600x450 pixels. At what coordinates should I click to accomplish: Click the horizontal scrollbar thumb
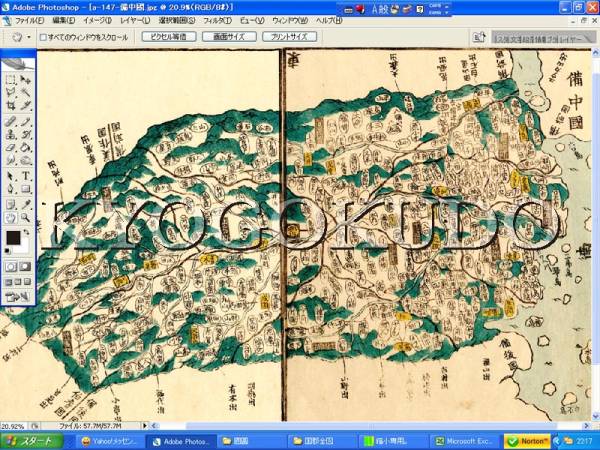tap(371, 426)
